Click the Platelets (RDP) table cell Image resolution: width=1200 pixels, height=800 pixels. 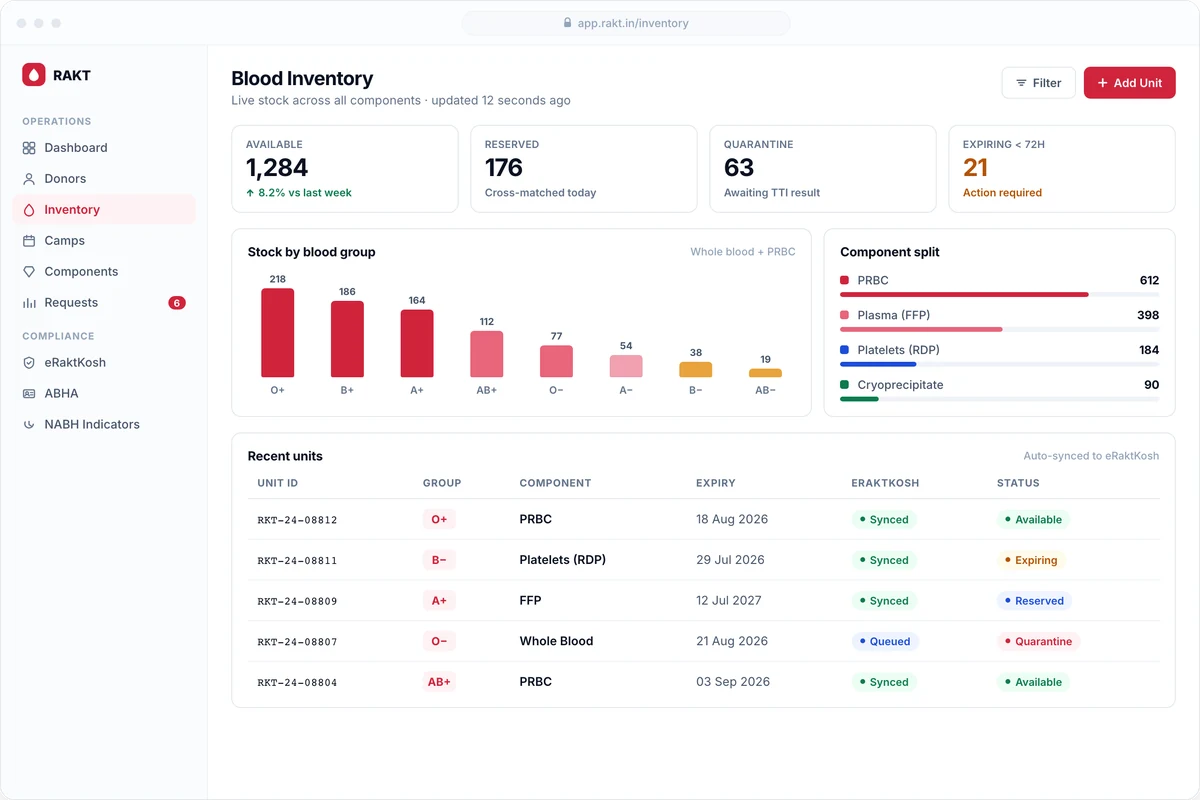click(563, 560)
